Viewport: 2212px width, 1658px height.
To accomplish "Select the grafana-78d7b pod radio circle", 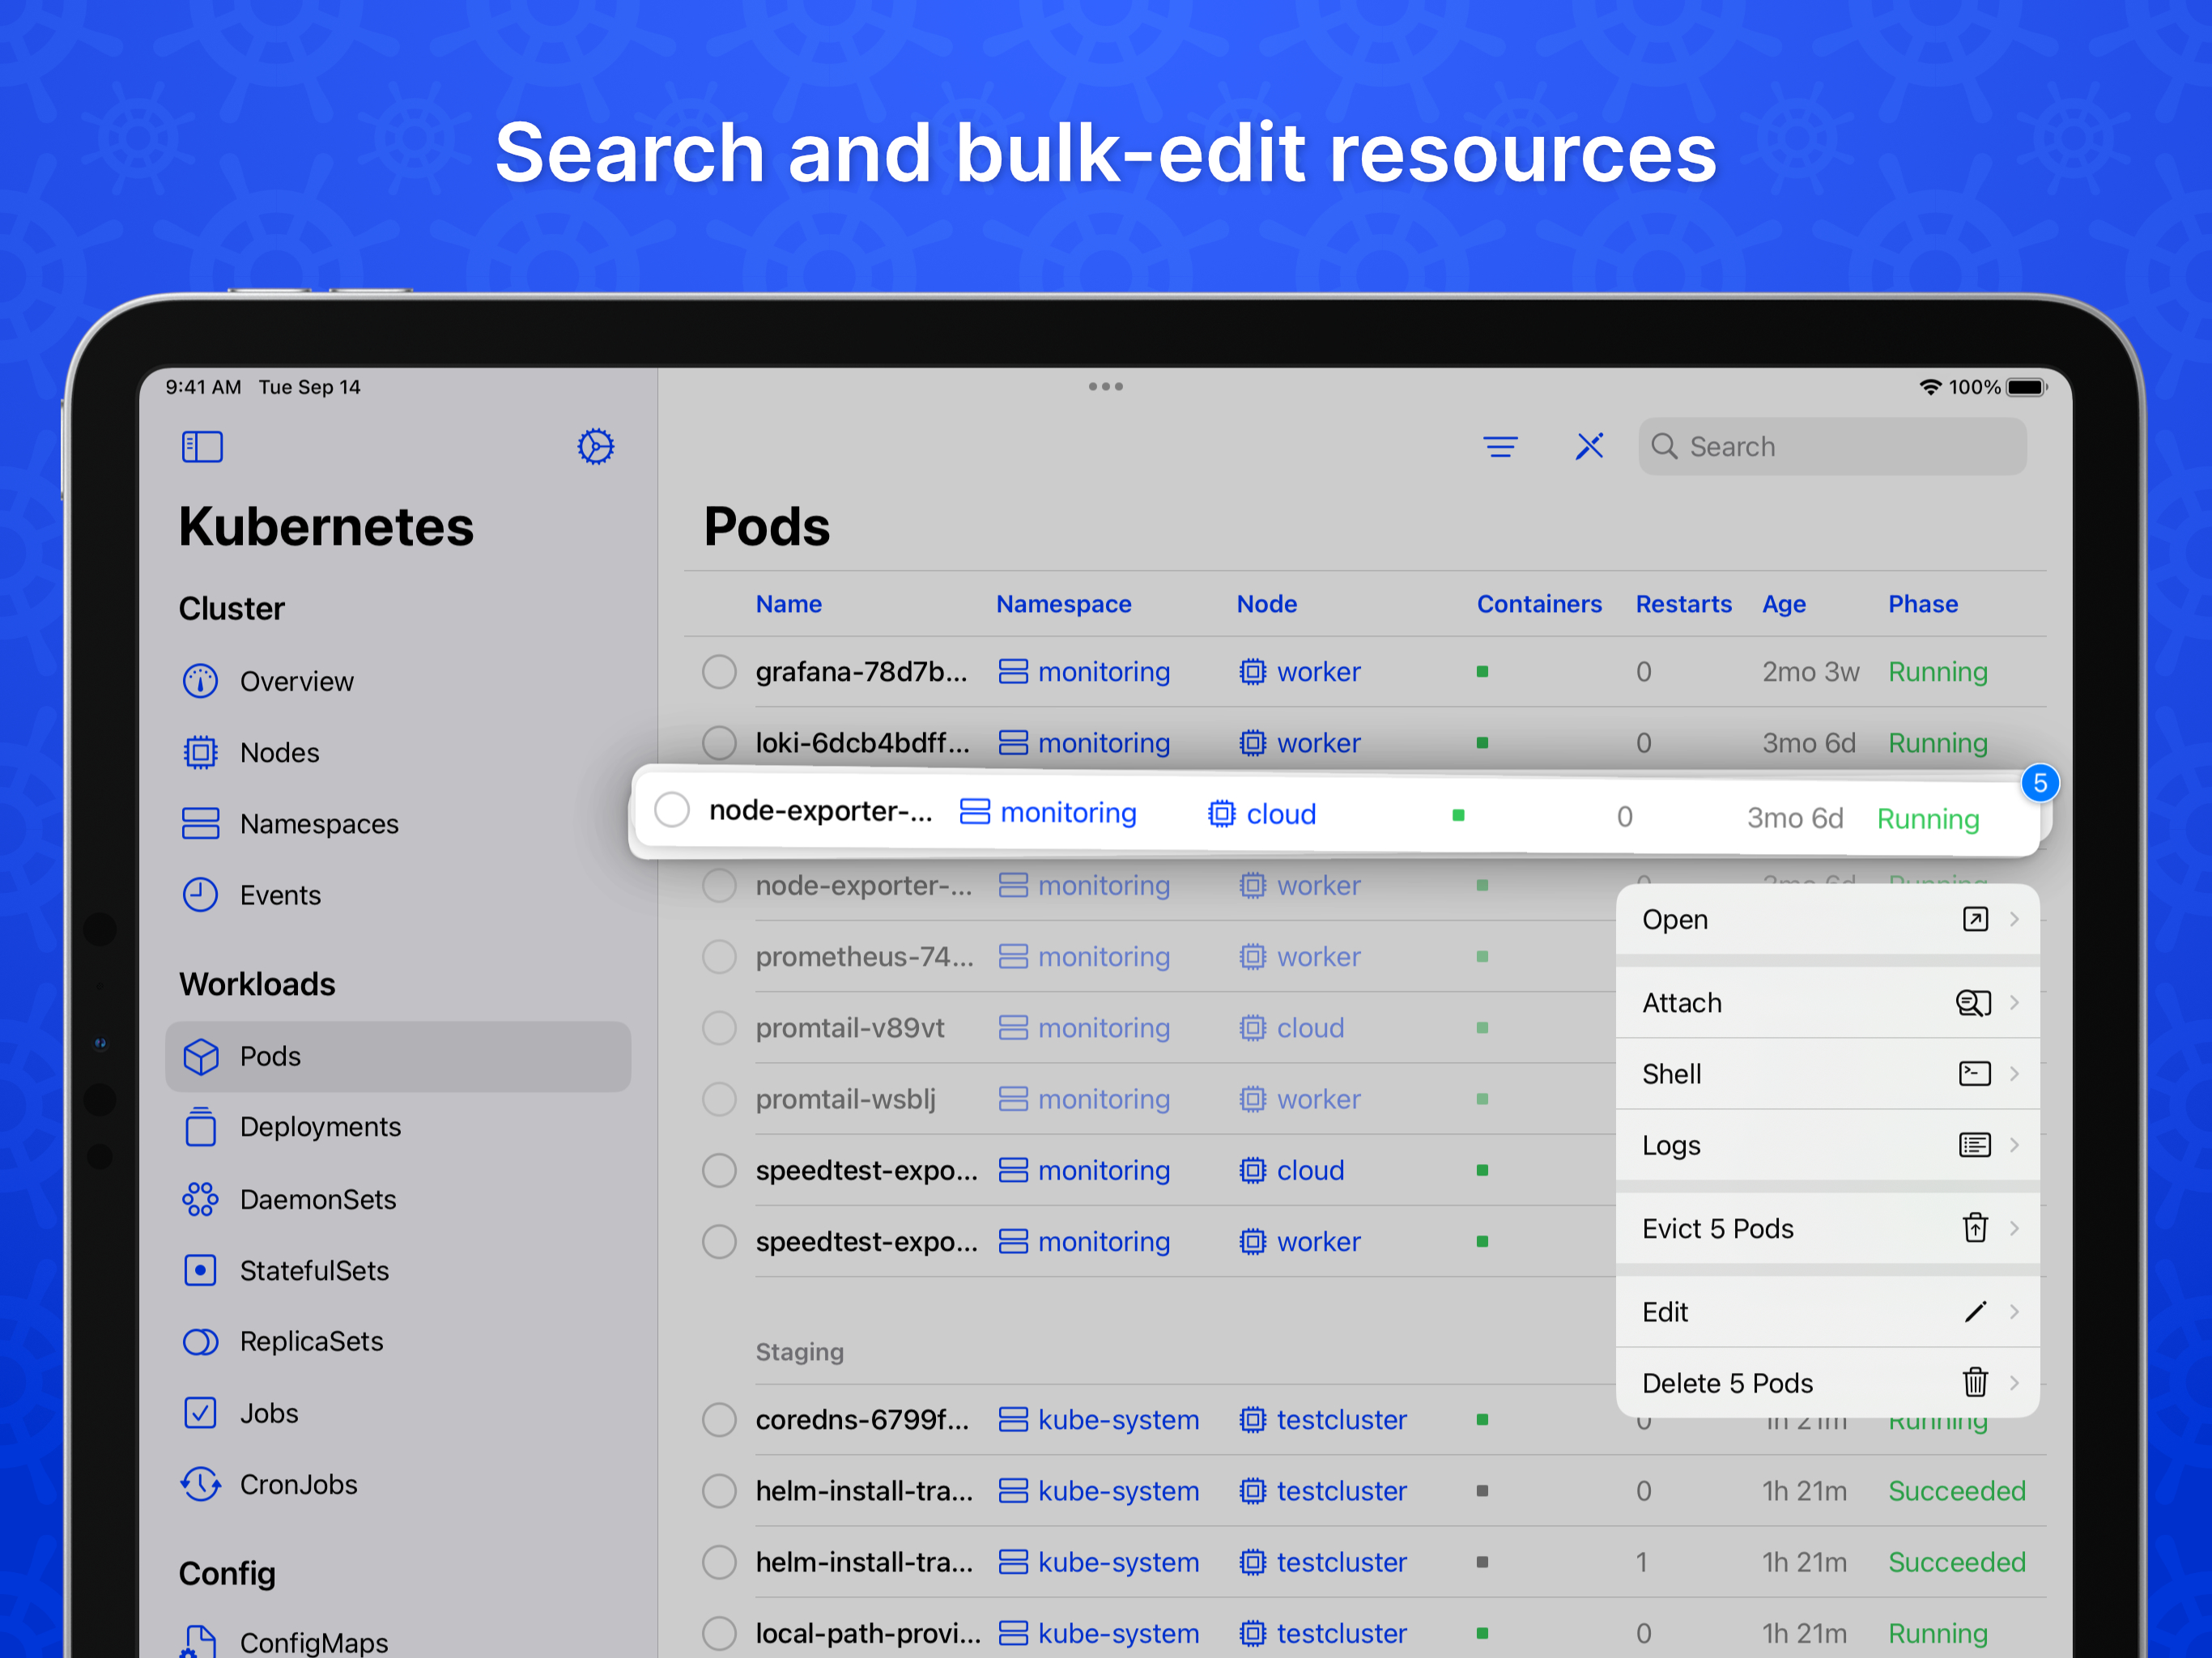I will pyautogui.click(x=719, y=672).
